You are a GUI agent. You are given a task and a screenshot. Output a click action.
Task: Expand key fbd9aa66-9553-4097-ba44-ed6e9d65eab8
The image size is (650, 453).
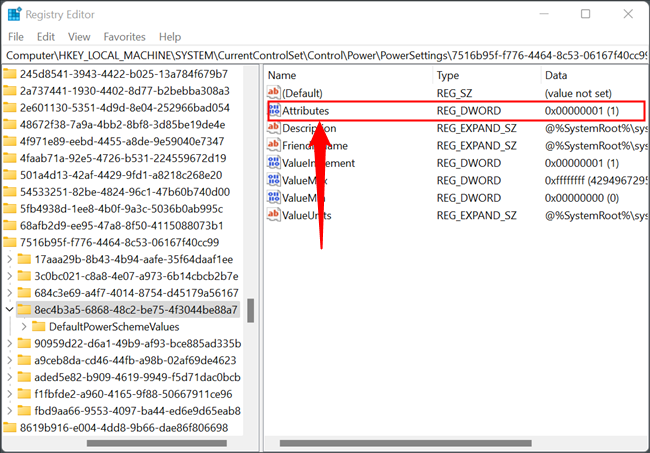click(x=10, y=411)
